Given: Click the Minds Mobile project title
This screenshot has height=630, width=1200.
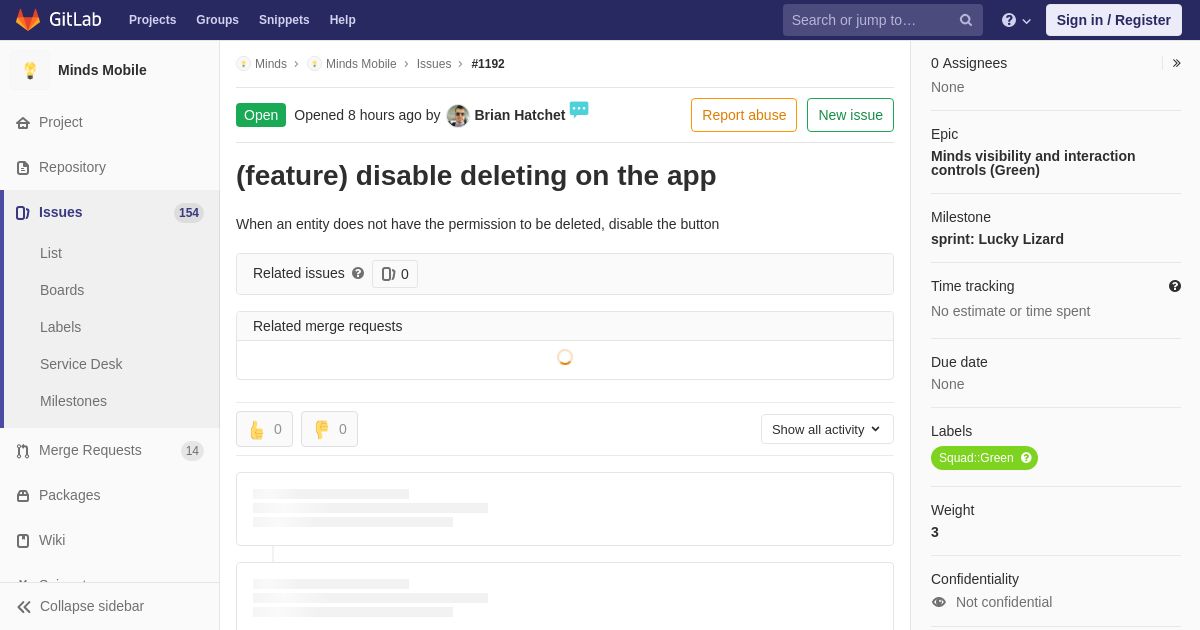Looking at the screenshot, I should point(102,70).
